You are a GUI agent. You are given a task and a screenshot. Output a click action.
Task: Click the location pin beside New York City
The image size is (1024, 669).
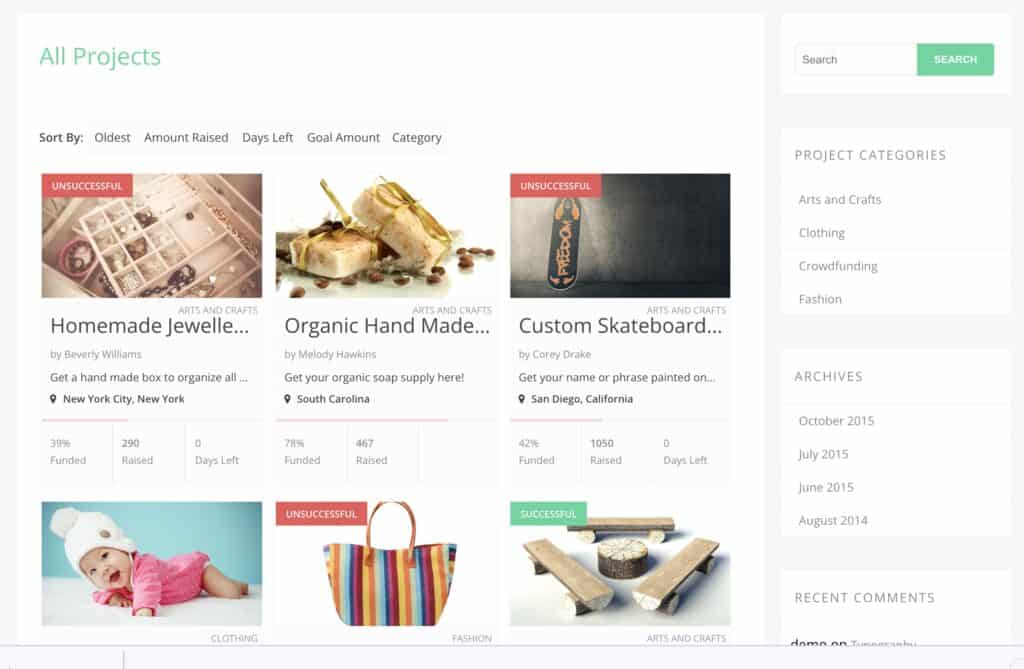[x=53, y=399]
